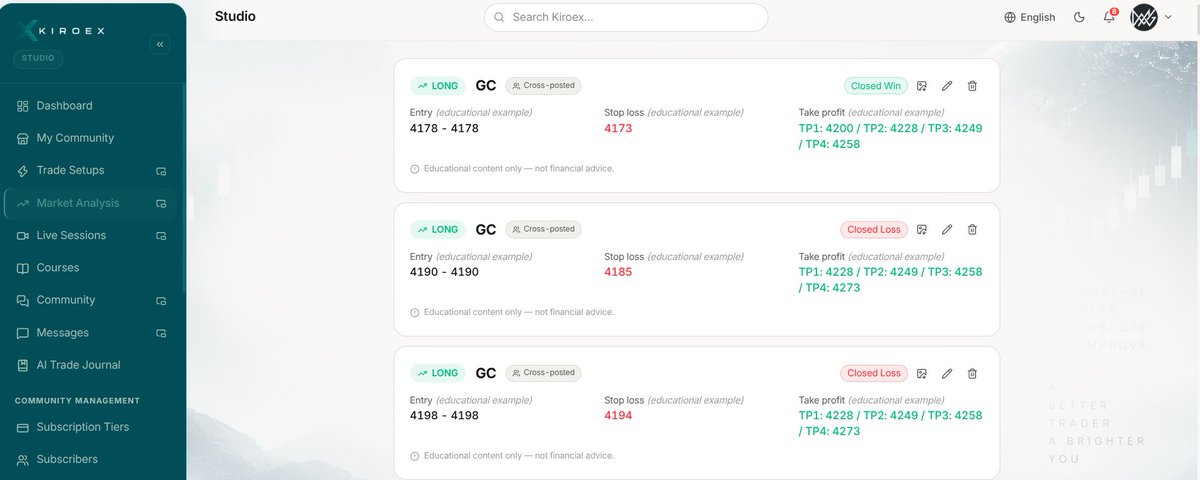The width and height of the screenshot is (1200, 480).
Task: Open image icon on 4190 trade card
Action: (922, 229)
